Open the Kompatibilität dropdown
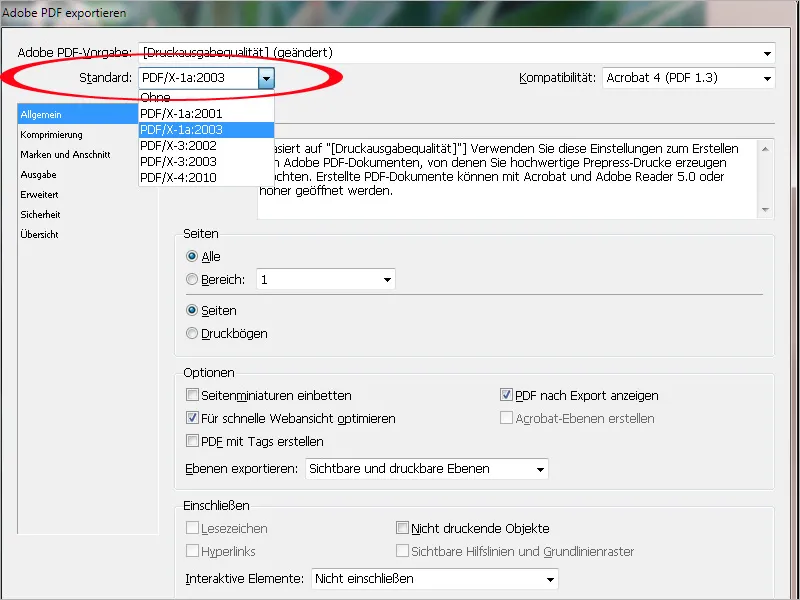The width and height of the screenshot is (800, 600). [689, 78]
